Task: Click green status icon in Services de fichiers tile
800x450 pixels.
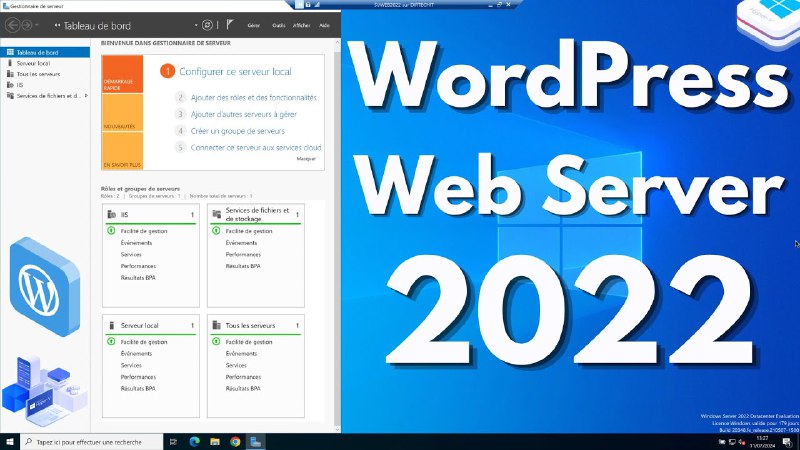Action: coord(216,231)
